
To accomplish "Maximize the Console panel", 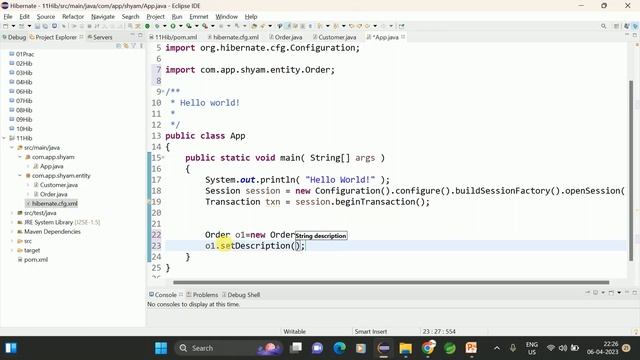I will tap(635, 293).
